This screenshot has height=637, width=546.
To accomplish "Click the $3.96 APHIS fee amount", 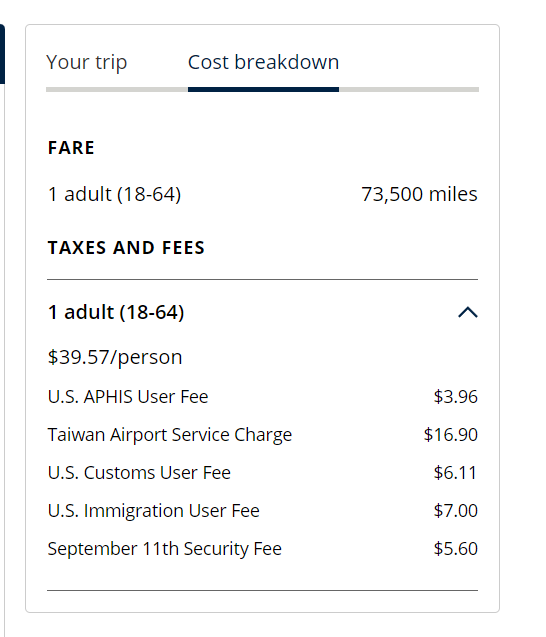I will tap(455, 397).
